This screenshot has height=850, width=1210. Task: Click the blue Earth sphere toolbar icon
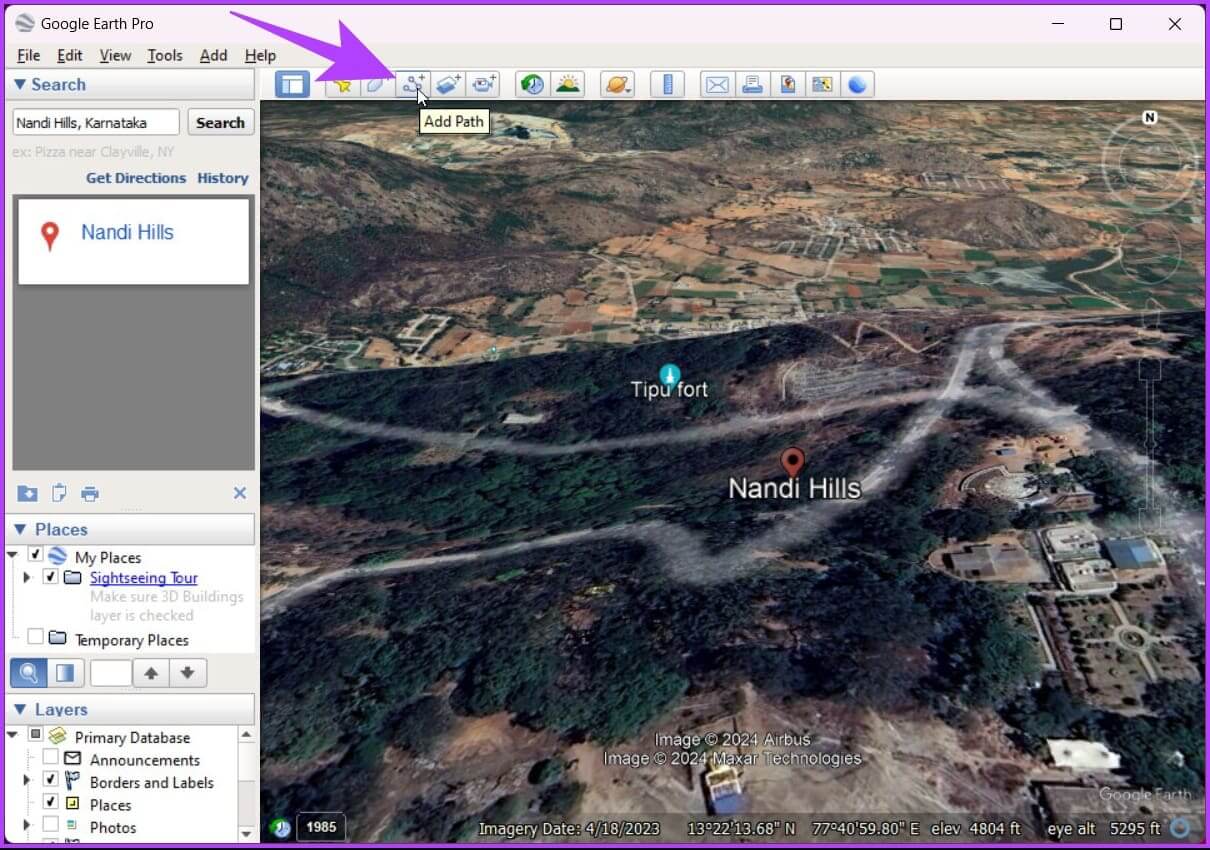857,85
